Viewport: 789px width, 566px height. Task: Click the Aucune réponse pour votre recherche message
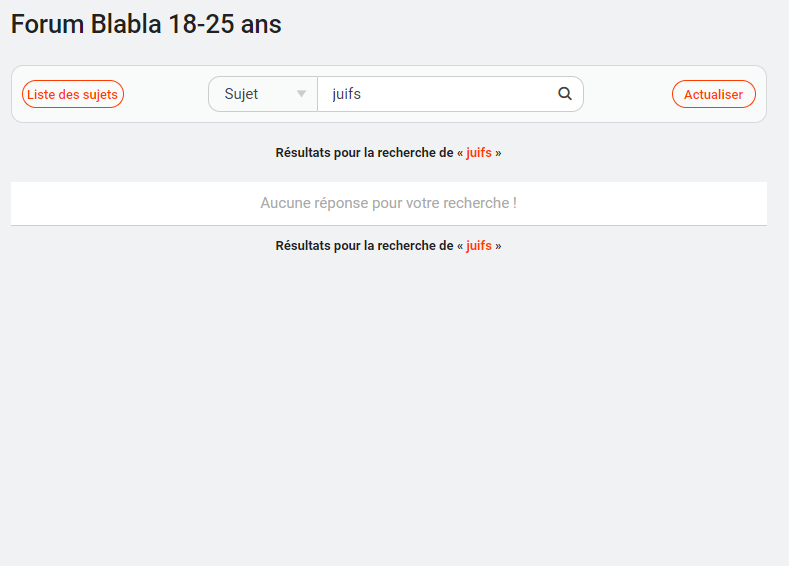388,203
